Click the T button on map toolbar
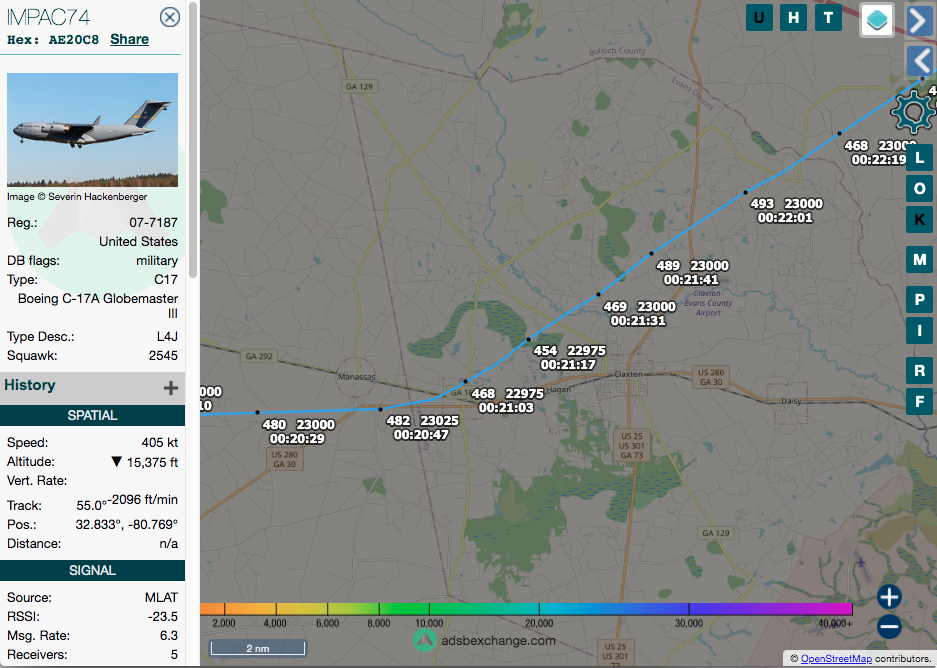The height and width of the screenshot is (668, 937). tap(828, 17)
